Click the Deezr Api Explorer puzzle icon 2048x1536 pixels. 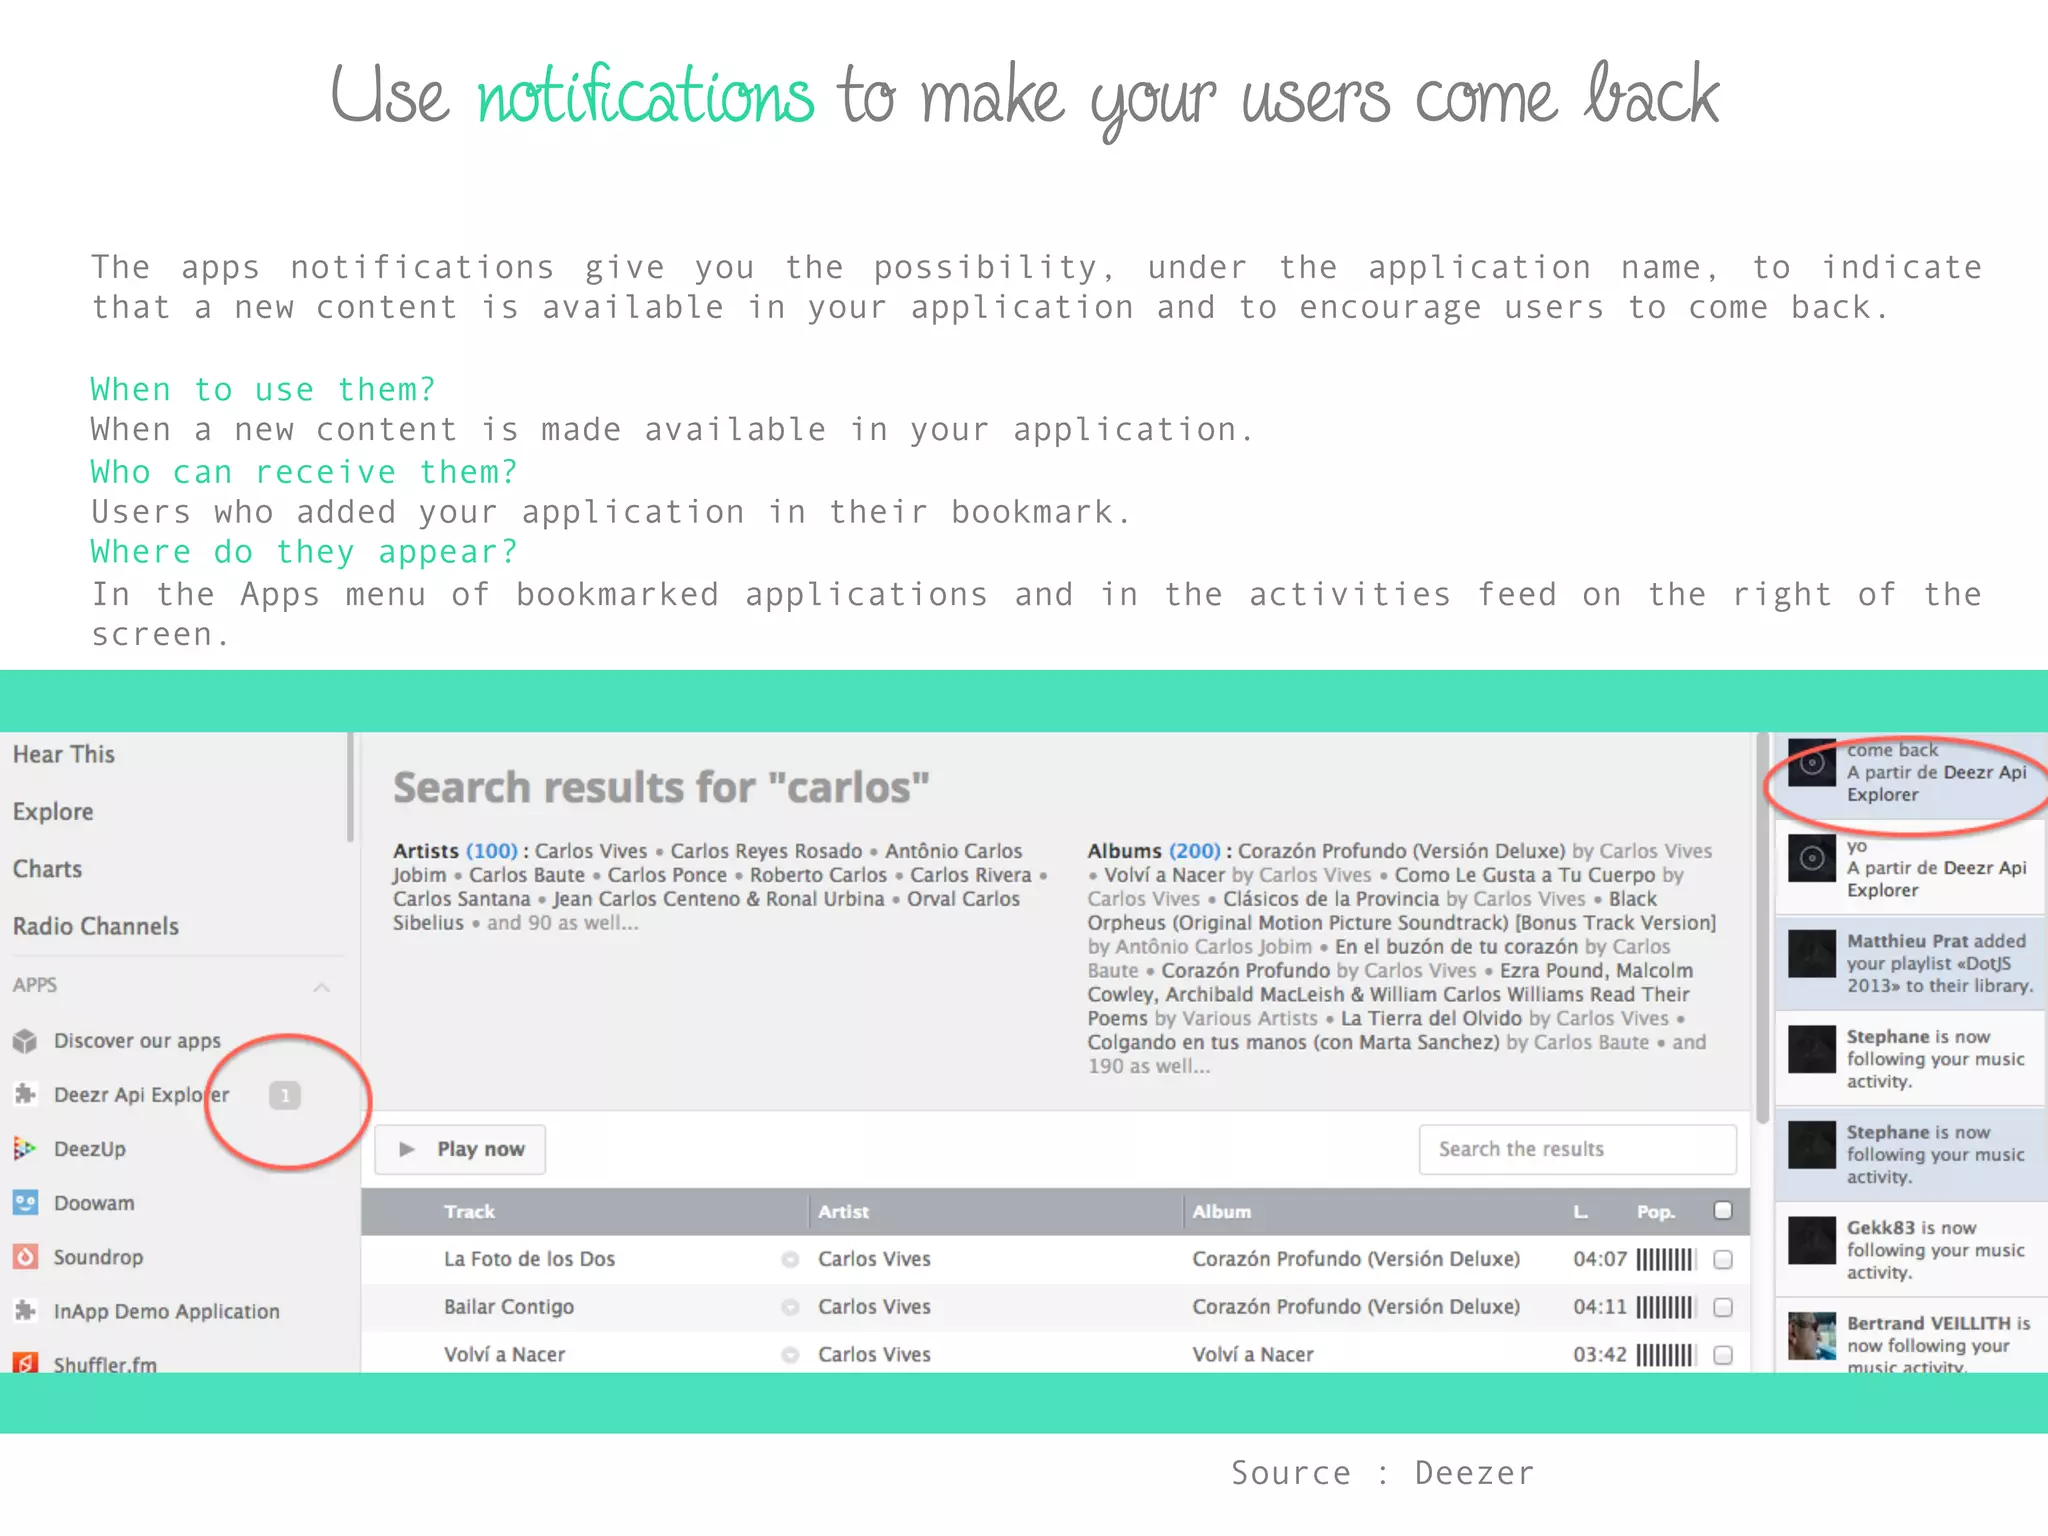(25, 1094)
